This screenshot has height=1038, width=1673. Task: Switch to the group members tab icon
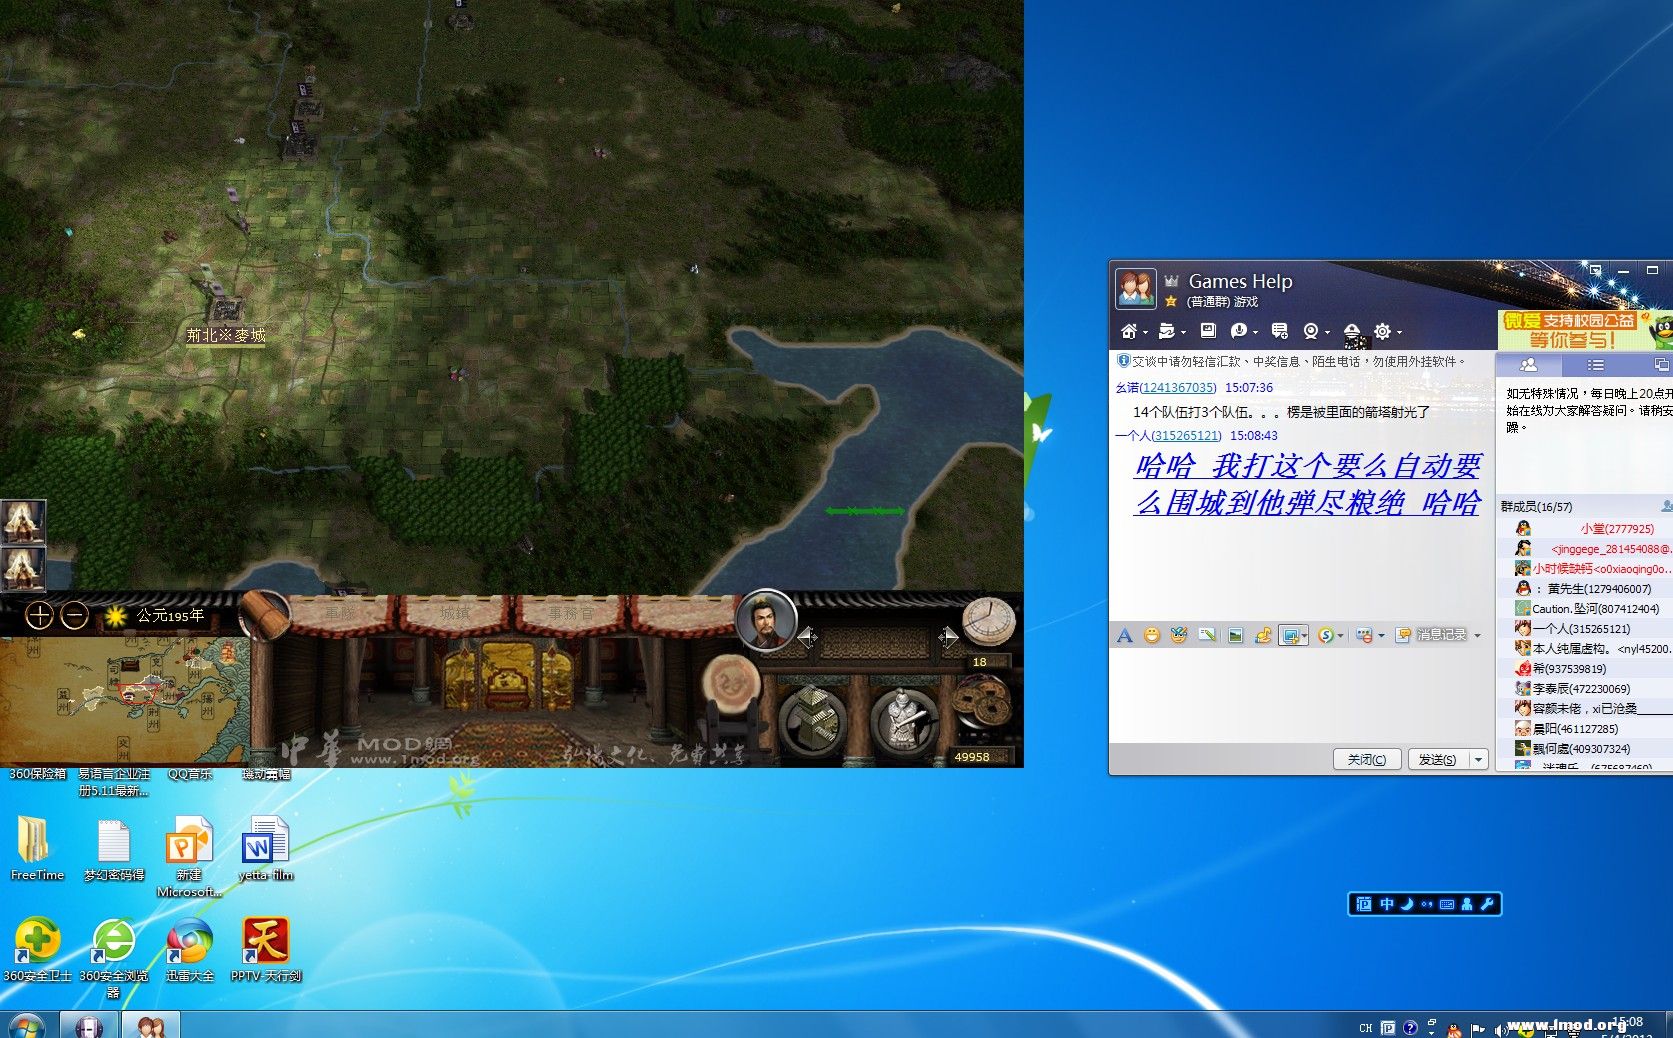[1528, 365]
